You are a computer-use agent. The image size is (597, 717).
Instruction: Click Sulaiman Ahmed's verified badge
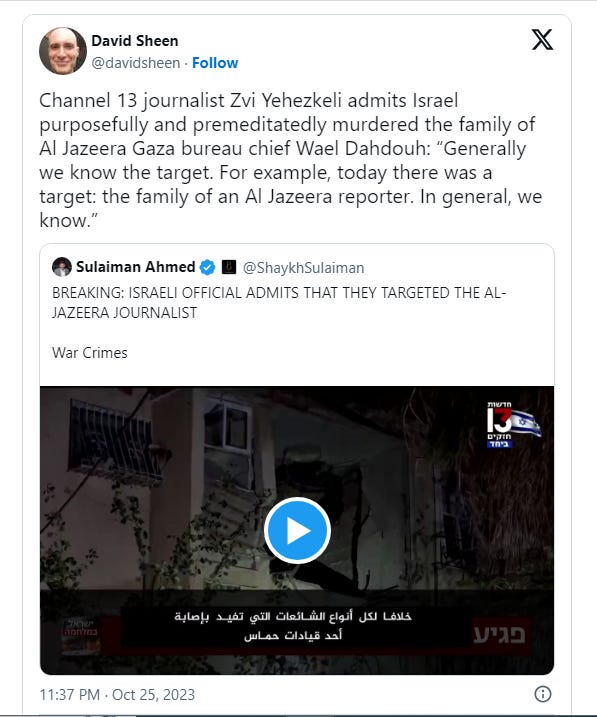[208, 267]
